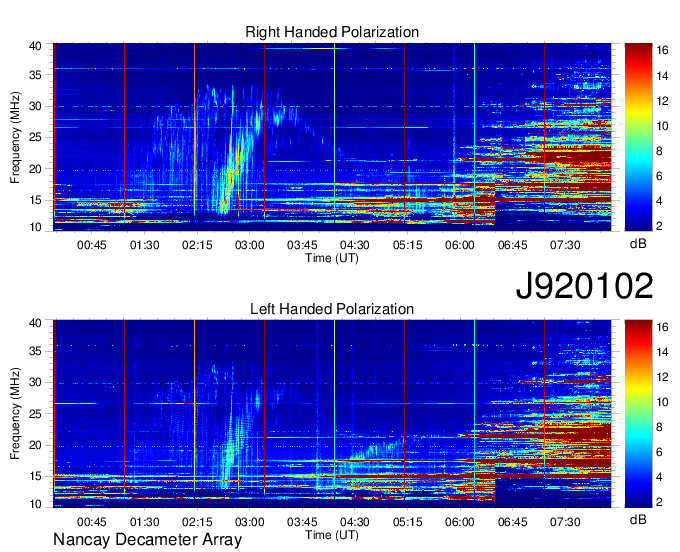
Task: Click the 01:30 time tick on the left-handed plot
Action: (144, 522)
